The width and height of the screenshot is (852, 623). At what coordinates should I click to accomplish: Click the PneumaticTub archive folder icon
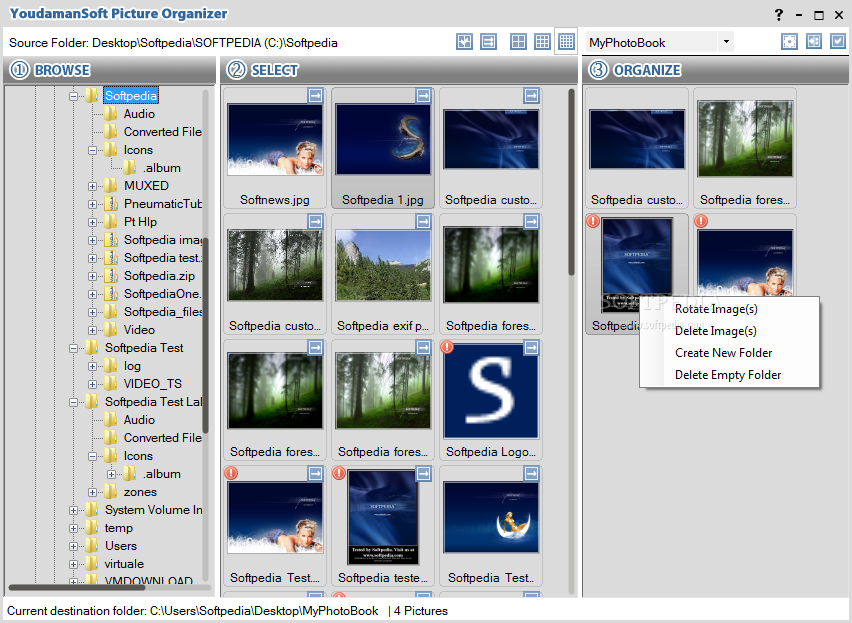tap(111, 204)
